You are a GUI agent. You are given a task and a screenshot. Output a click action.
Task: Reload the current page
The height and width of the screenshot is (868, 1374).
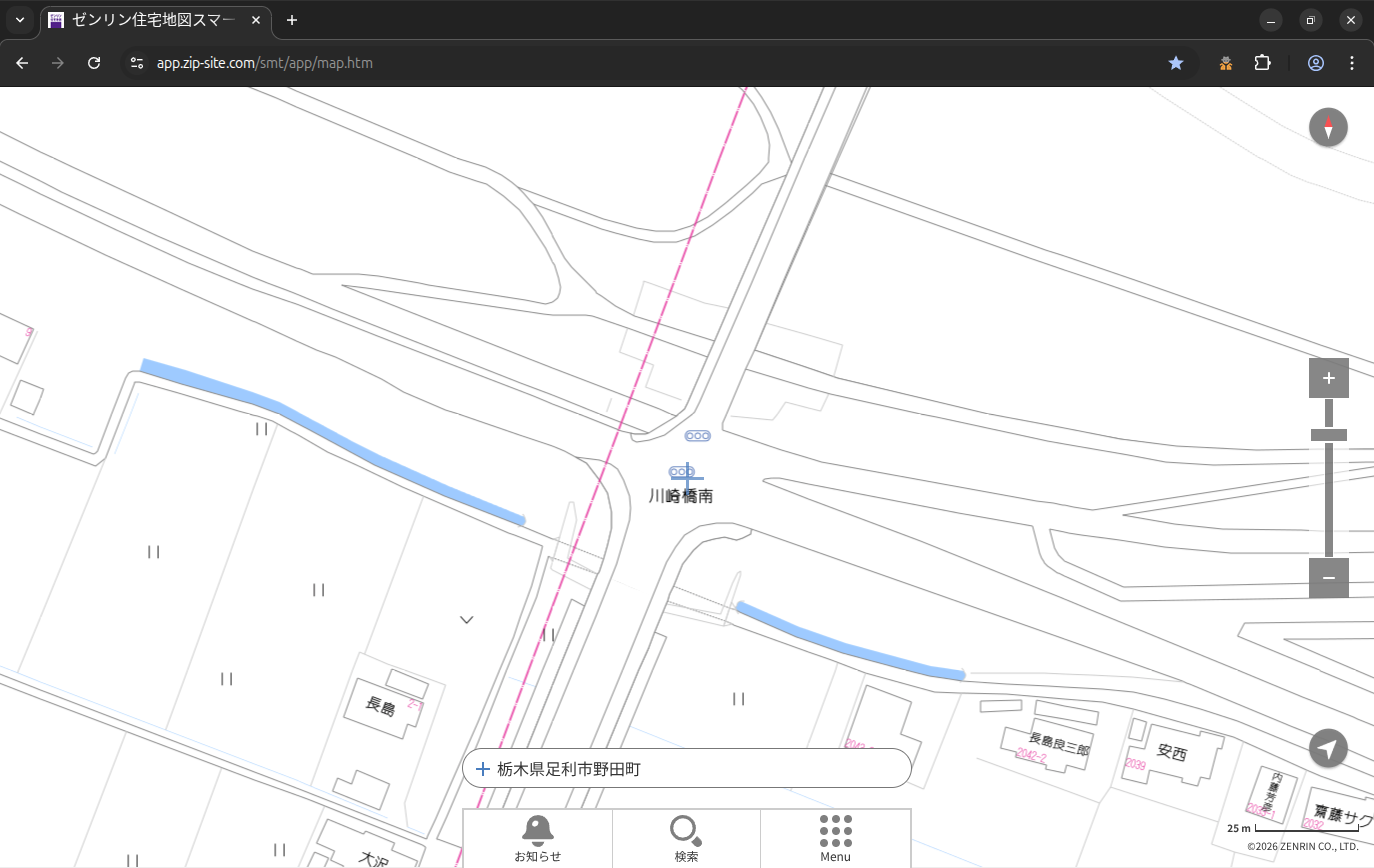pyautogui.click(x=94, y=63)
